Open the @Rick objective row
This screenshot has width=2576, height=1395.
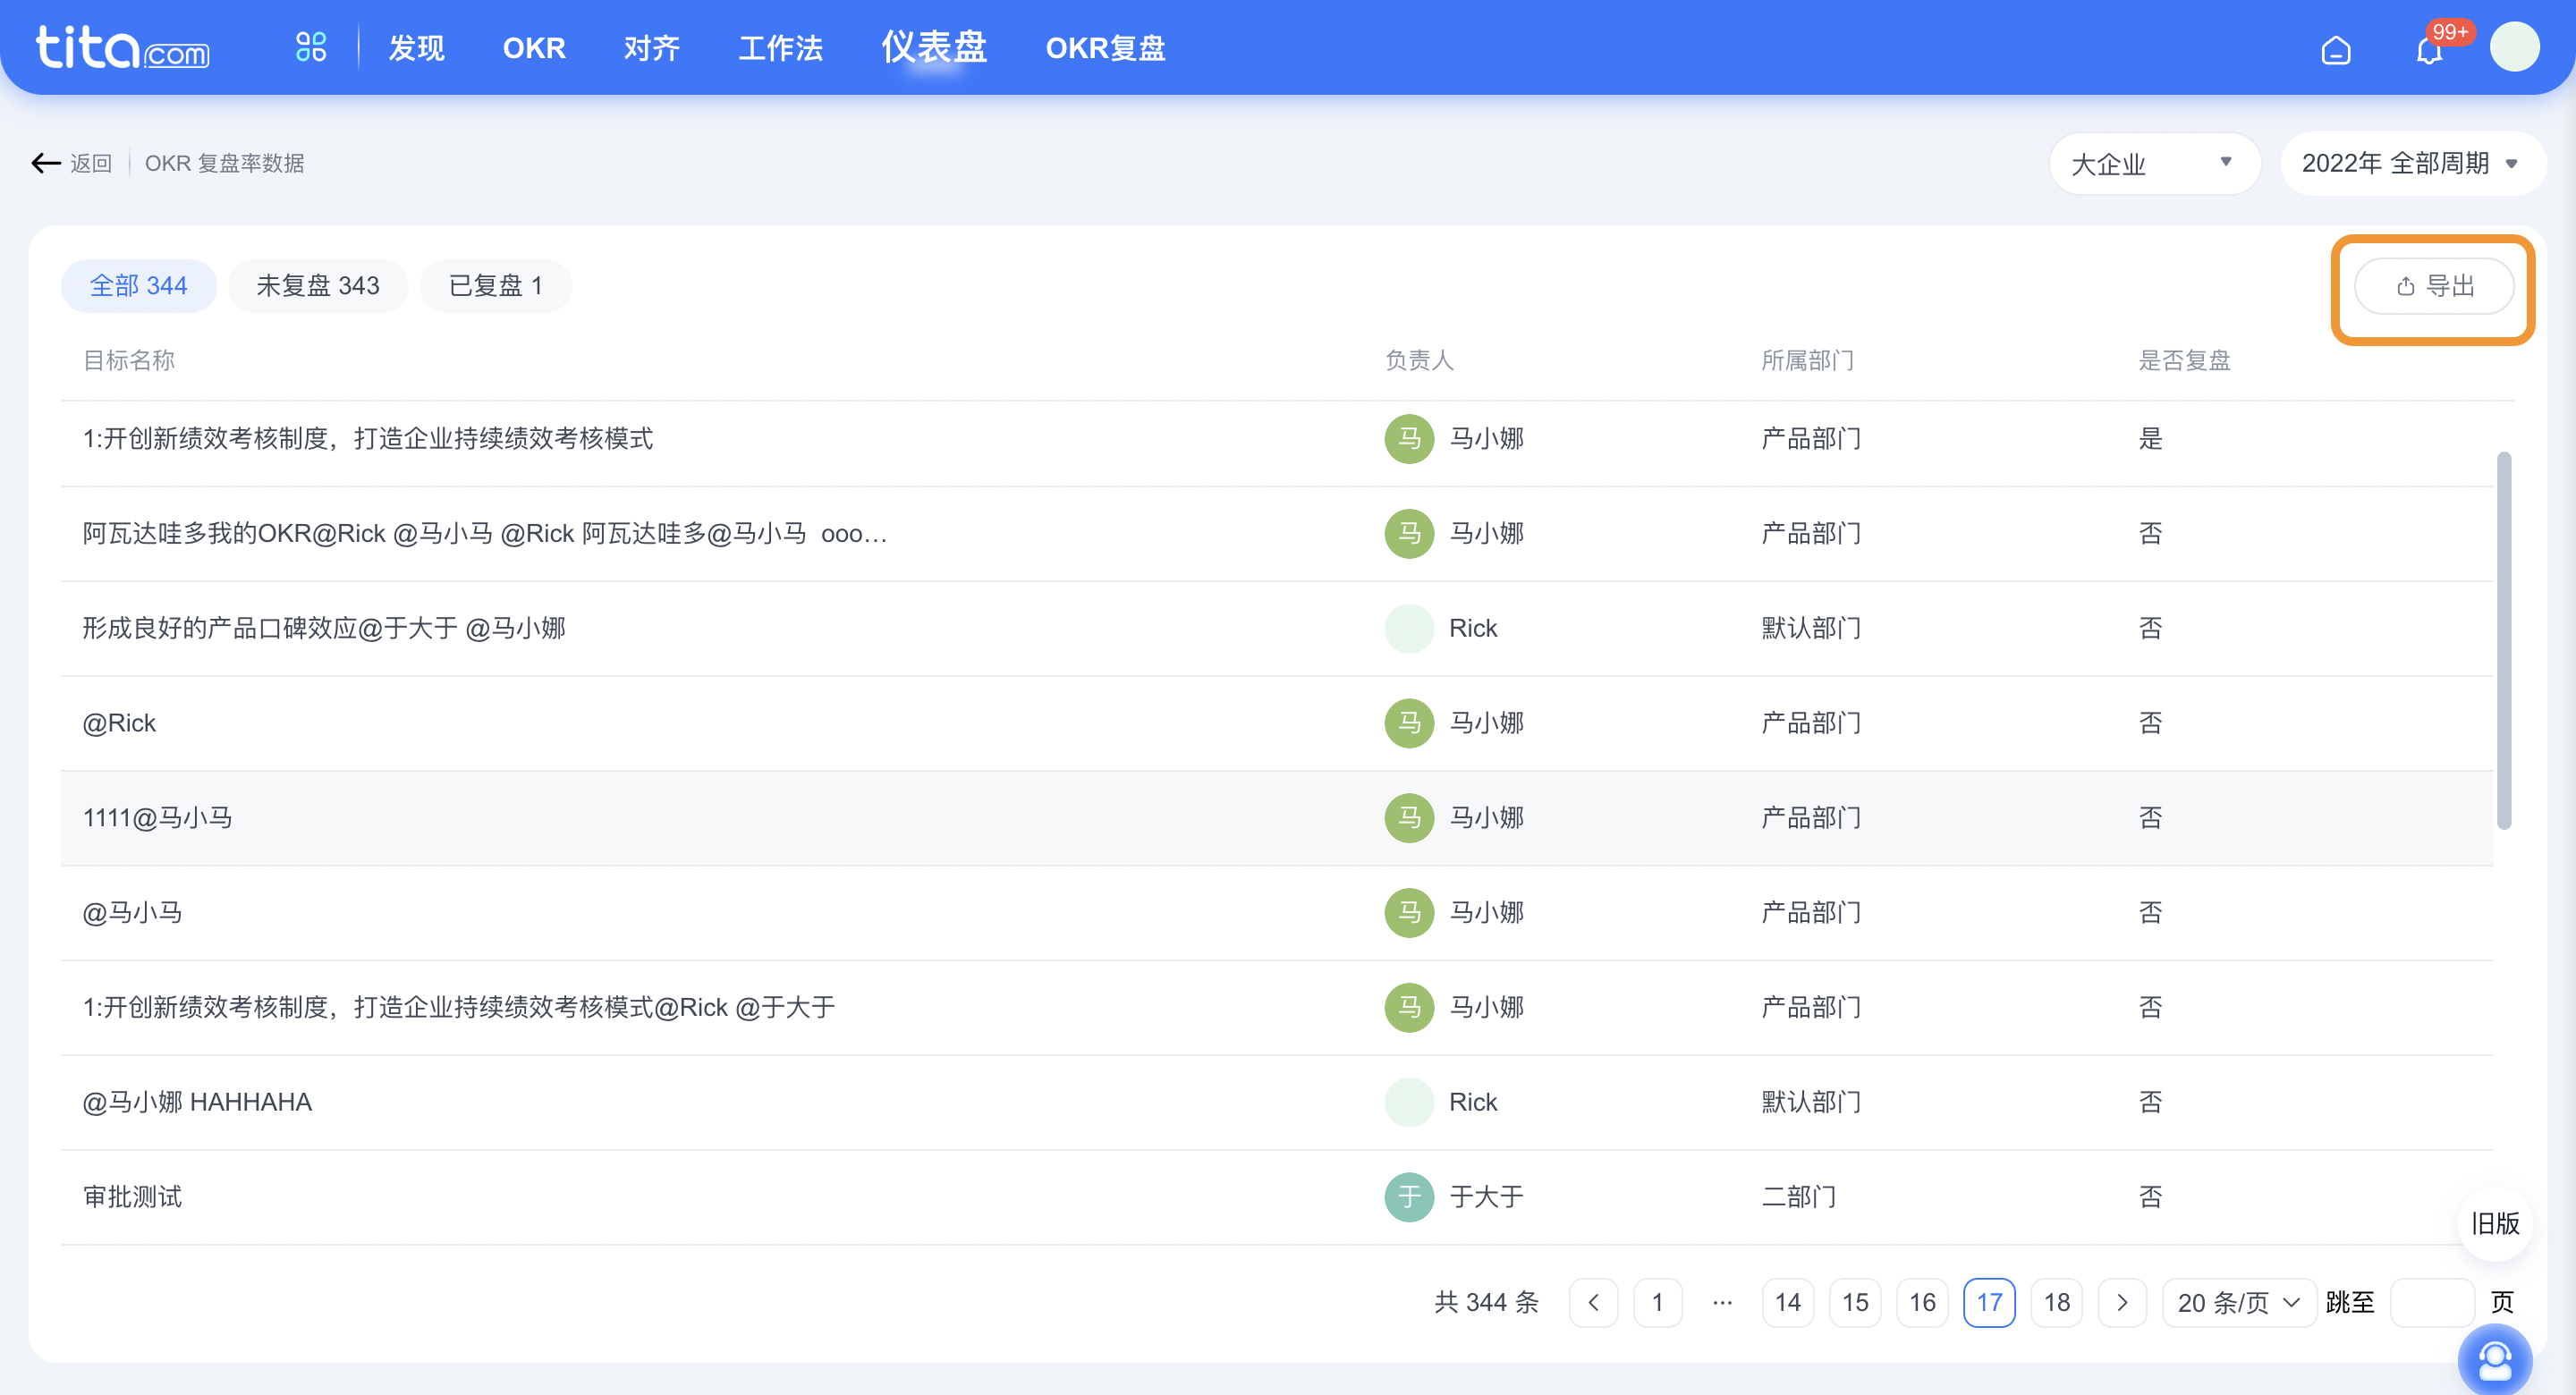[1277, 723]
